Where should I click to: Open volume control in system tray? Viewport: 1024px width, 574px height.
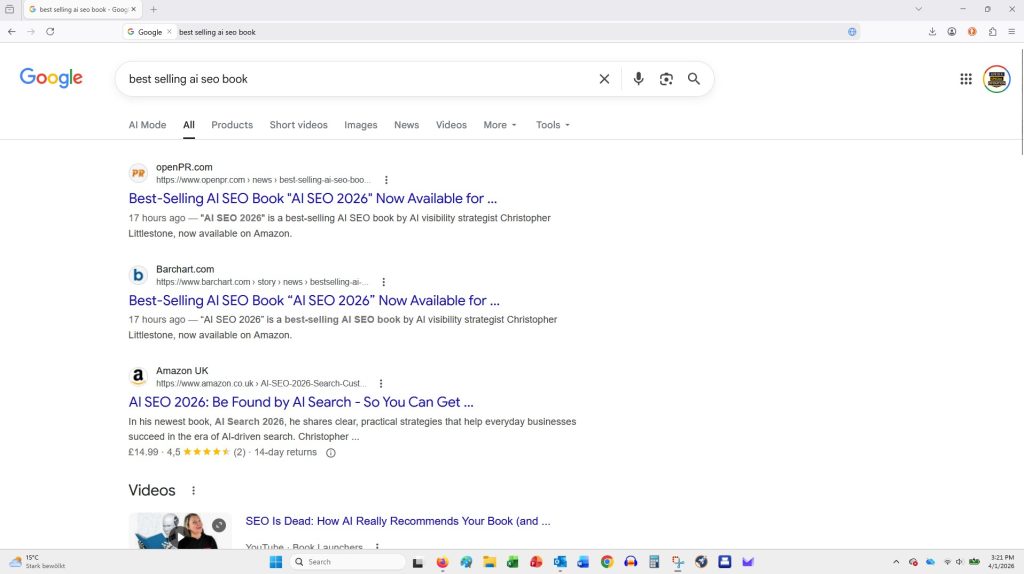coord(959,562)
